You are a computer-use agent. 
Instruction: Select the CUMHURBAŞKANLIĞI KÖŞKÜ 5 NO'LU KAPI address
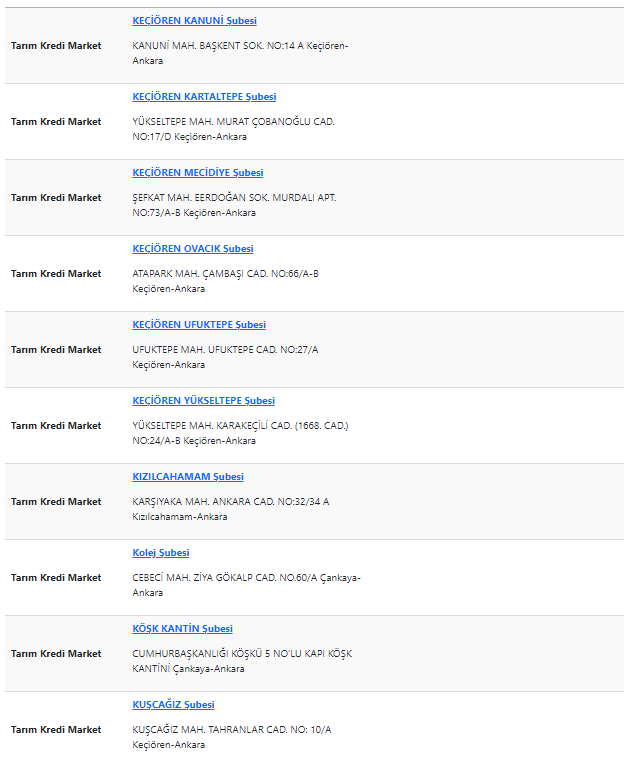coord(242,662)
